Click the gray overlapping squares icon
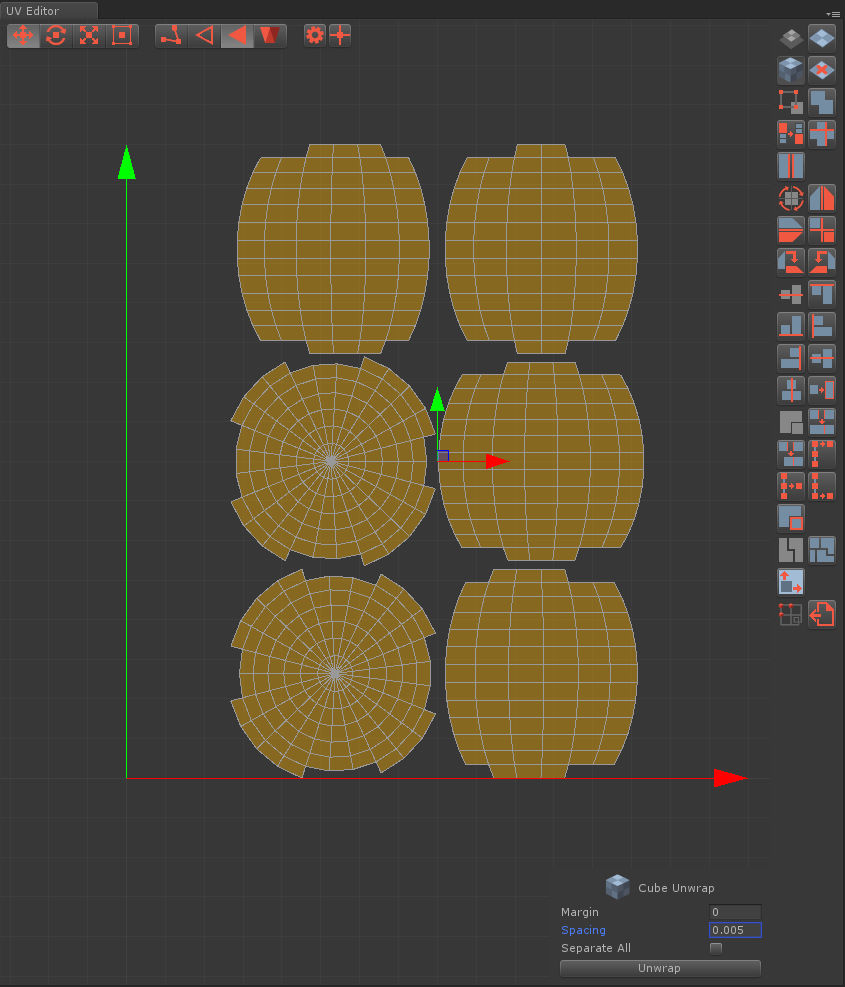 791,422
